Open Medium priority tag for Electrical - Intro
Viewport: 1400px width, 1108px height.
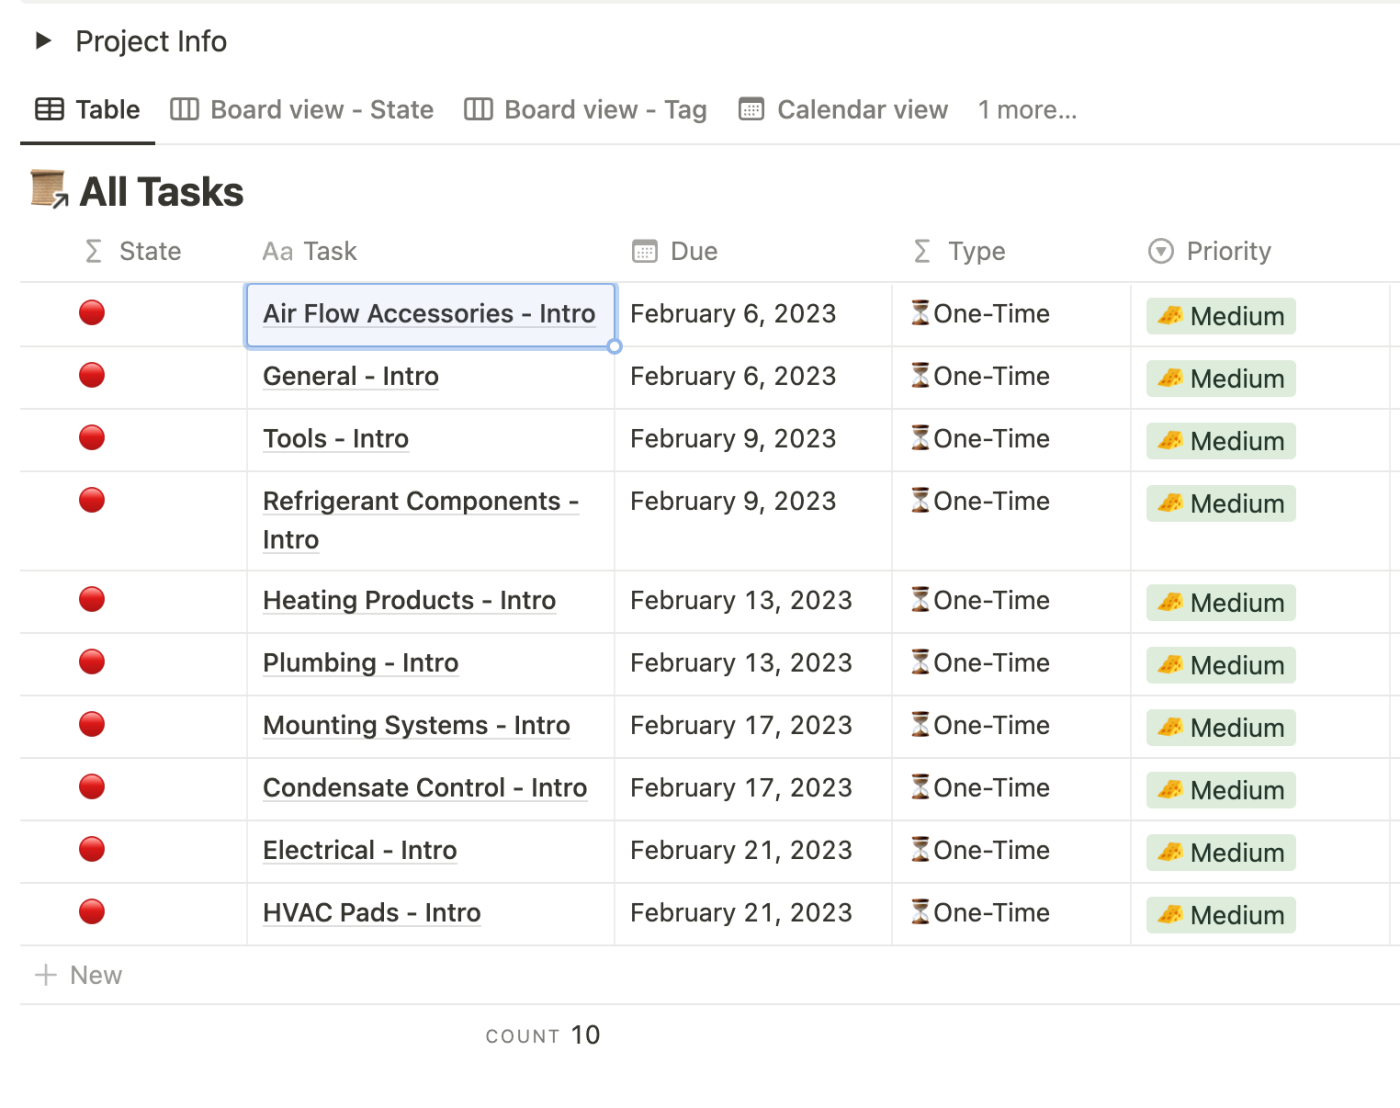point(1221,853)
